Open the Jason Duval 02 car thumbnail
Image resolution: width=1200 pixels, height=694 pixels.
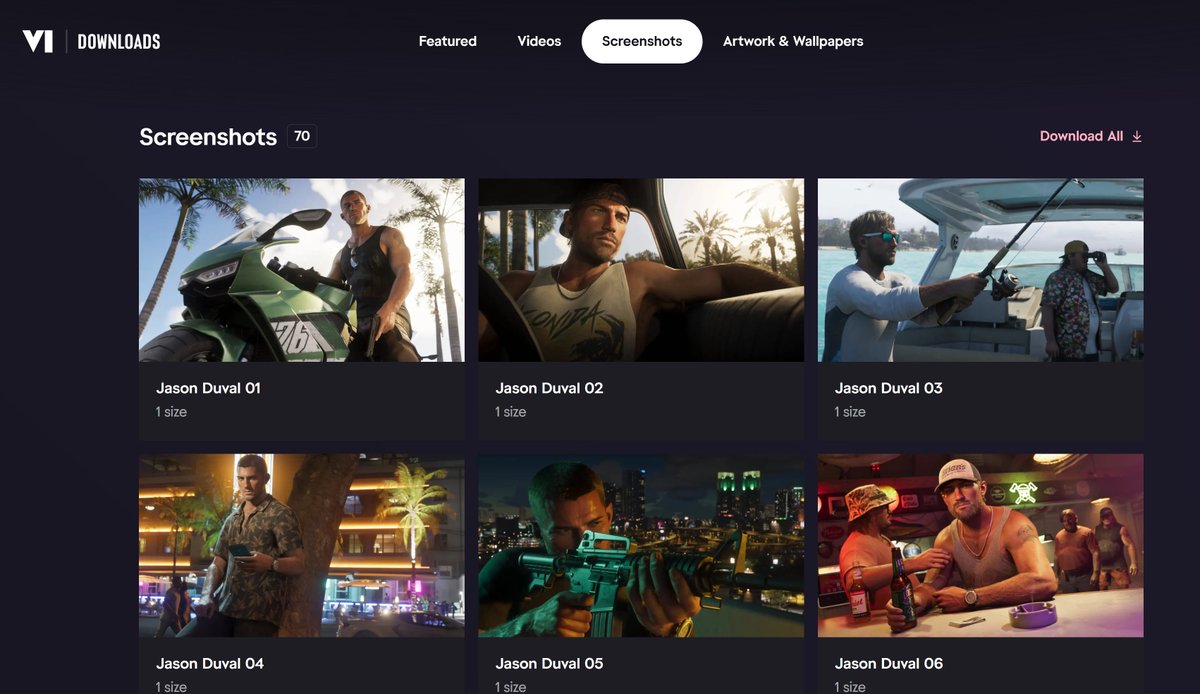click(641, 270)
